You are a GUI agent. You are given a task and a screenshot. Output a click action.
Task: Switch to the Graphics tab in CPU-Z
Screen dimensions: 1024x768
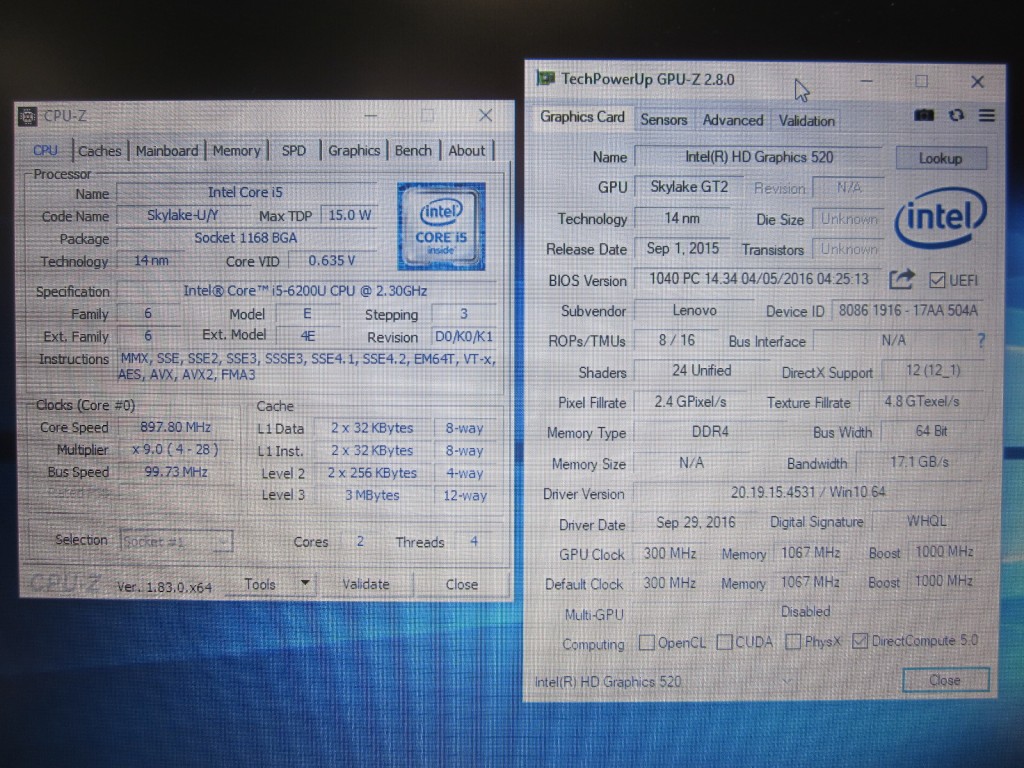pos(354,151)
